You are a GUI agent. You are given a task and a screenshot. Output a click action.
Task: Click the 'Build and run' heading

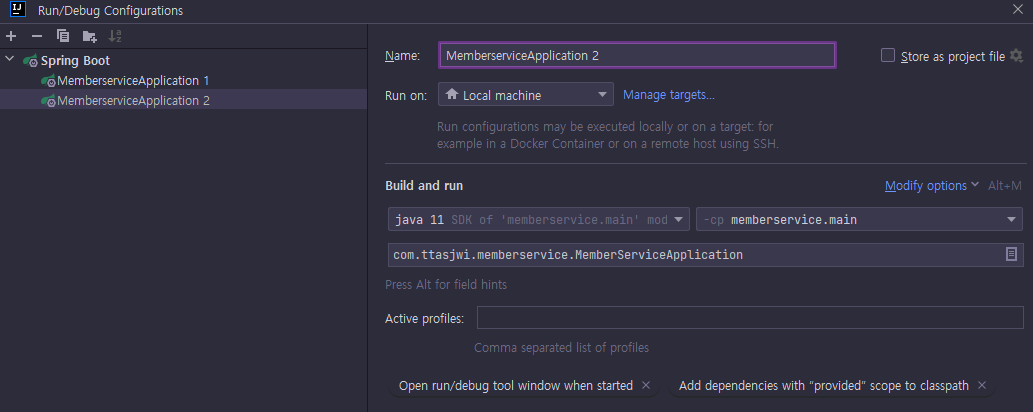coord(424,186)
